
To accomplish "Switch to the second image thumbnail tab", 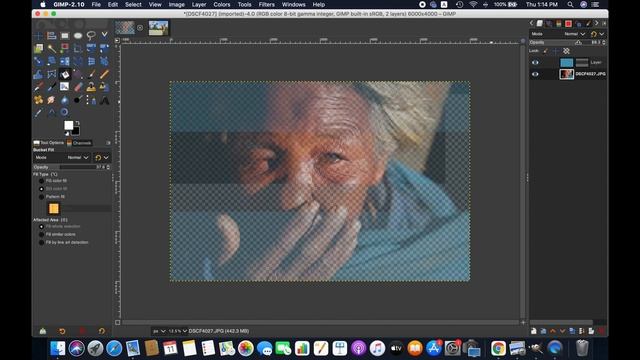I will tap(158, 28).
